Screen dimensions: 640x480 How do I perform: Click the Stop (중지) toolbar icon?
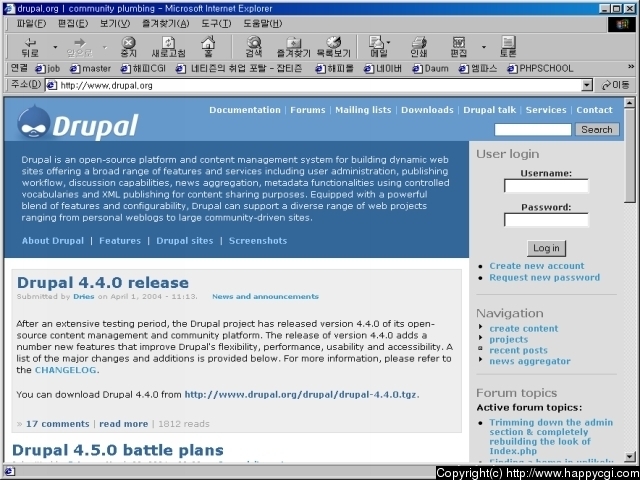[x=128, y=47]
